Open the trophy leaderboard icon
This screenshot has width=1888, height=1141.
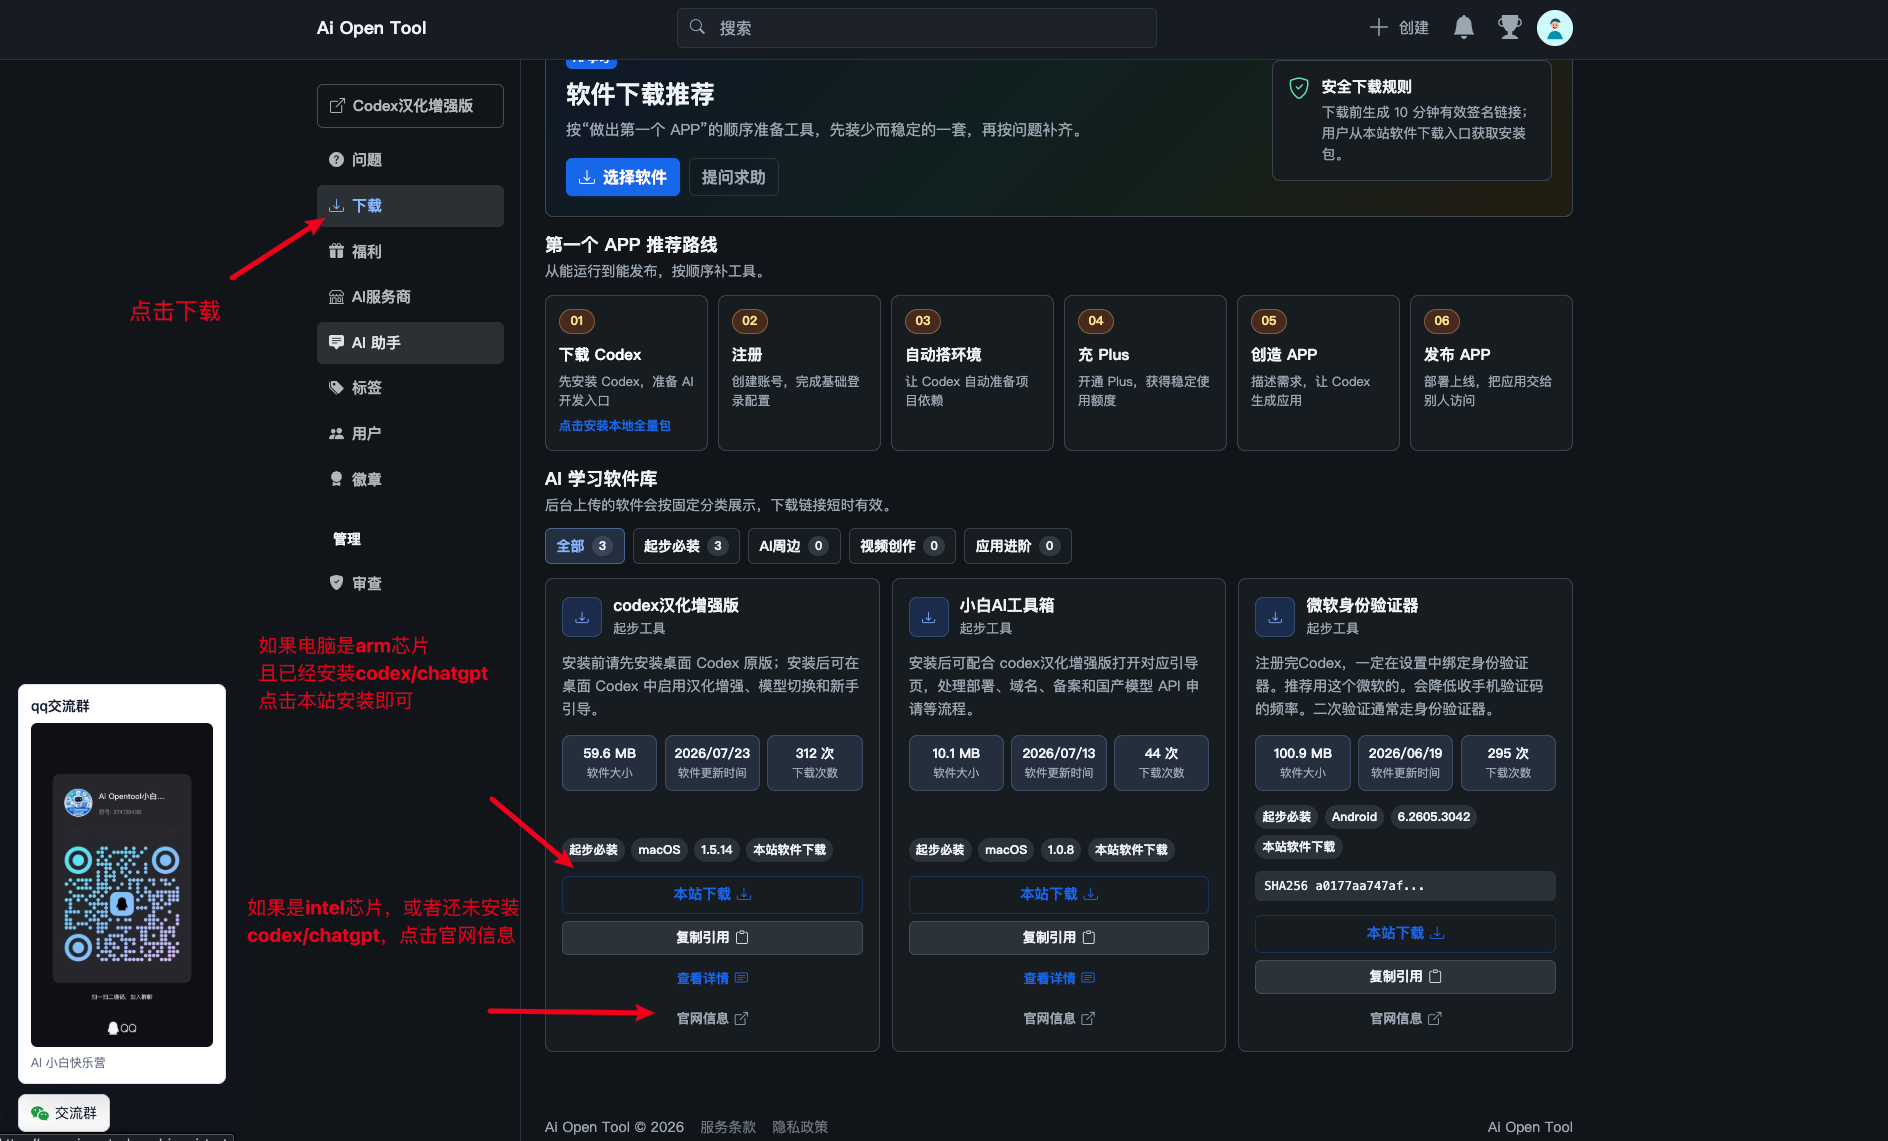pos(1509,28)
